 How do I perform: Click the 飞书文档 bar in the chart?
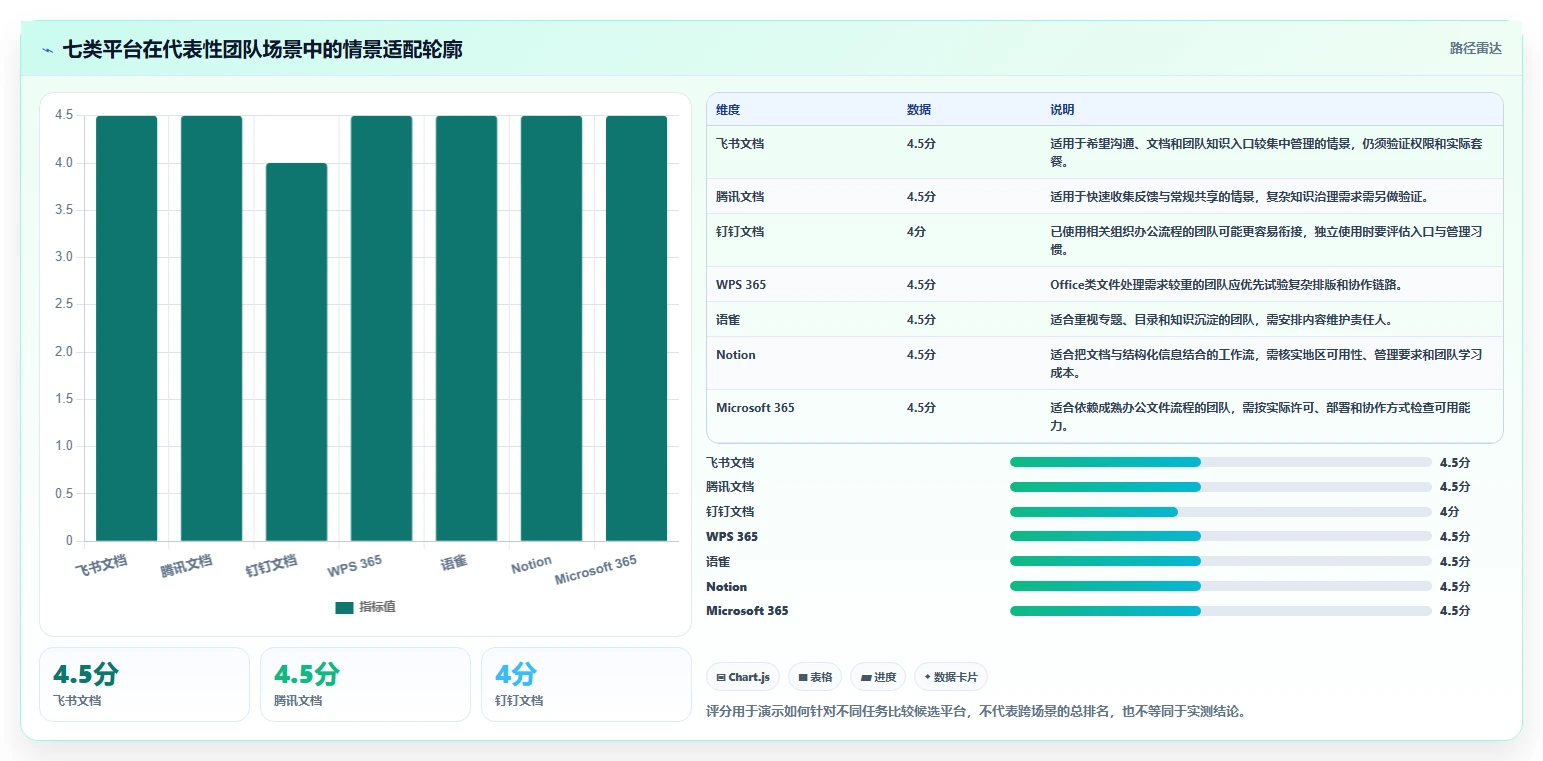[127, 328]
